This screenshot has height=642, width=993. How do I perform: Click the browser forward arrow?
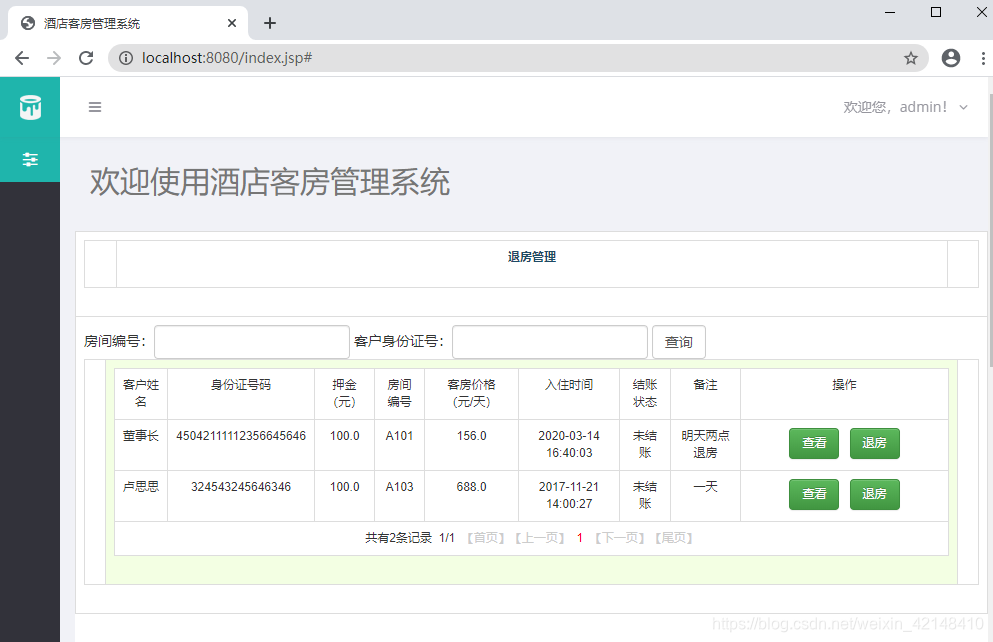point(54,58)
